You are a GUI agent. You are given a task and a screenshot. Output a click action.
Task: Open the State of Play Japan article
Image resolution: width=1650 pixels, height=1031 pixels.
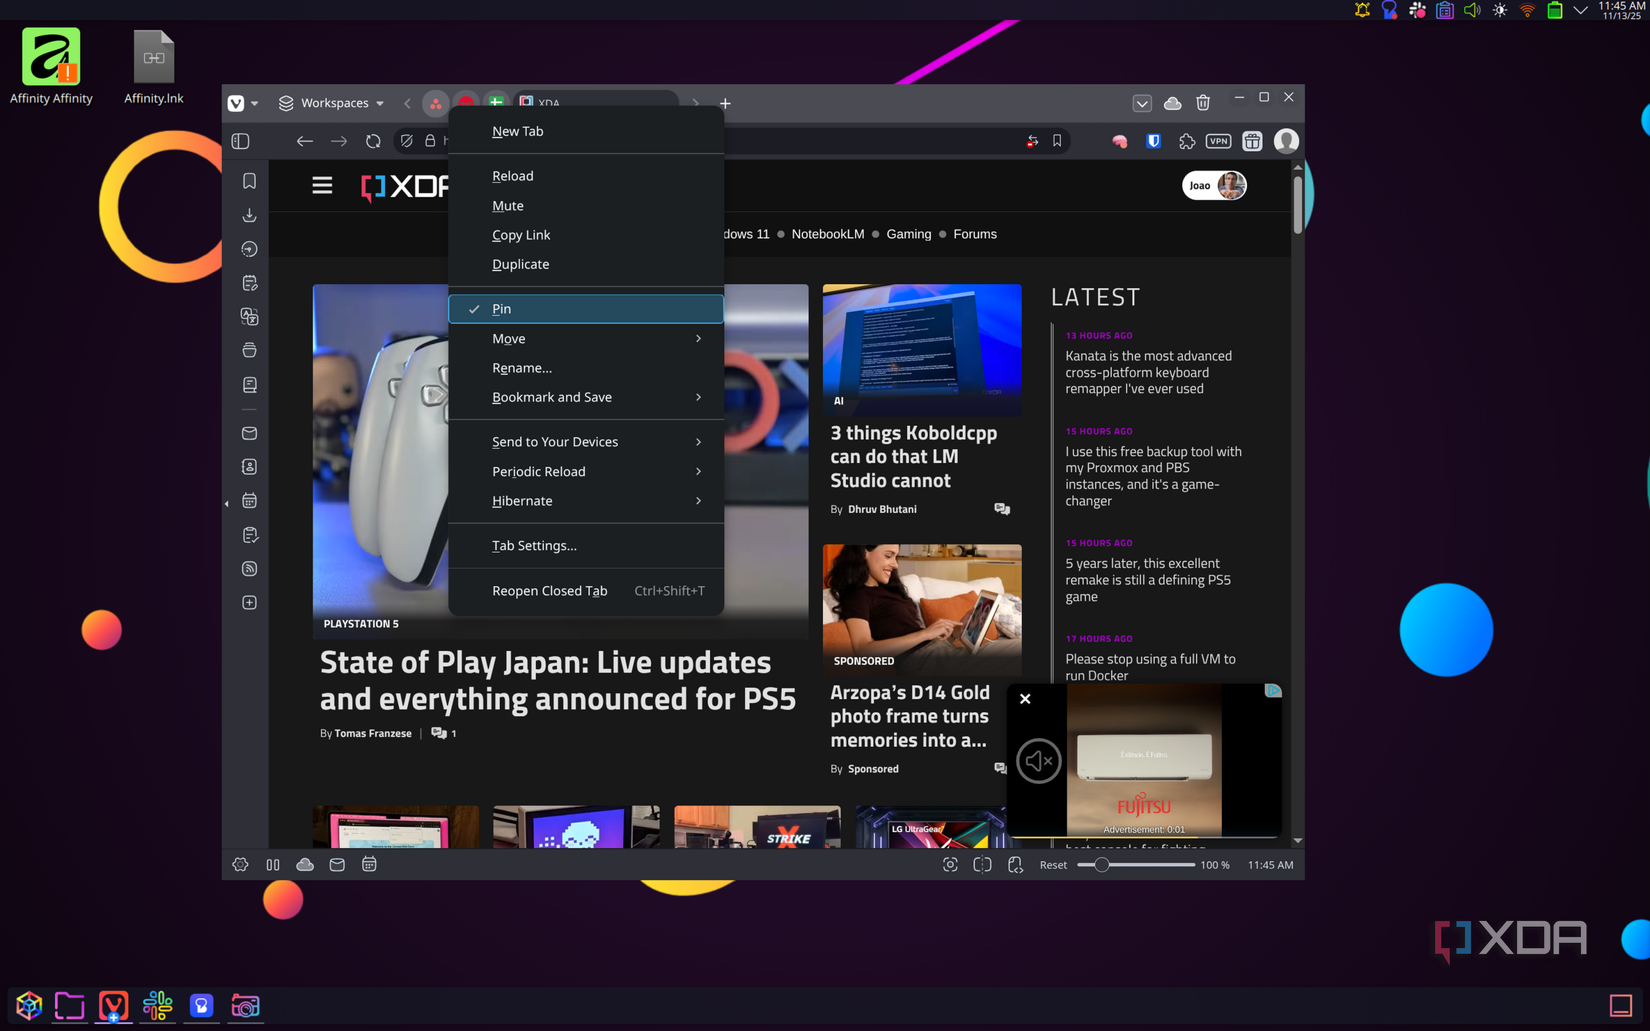click(x=557, y=681)
